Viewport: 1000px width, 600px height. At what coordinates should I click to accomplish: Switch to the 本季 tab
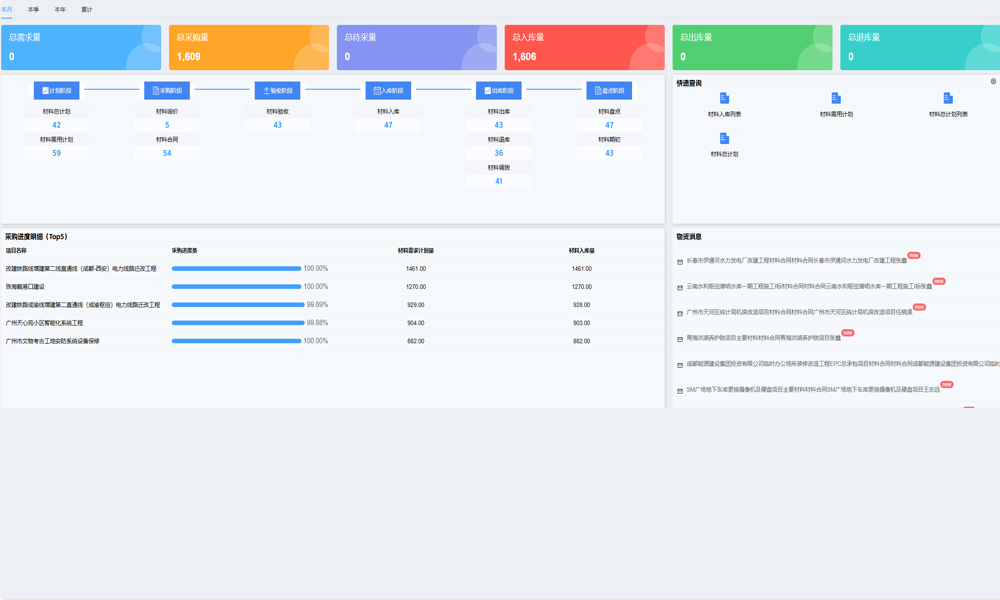(x=34, y=9)
